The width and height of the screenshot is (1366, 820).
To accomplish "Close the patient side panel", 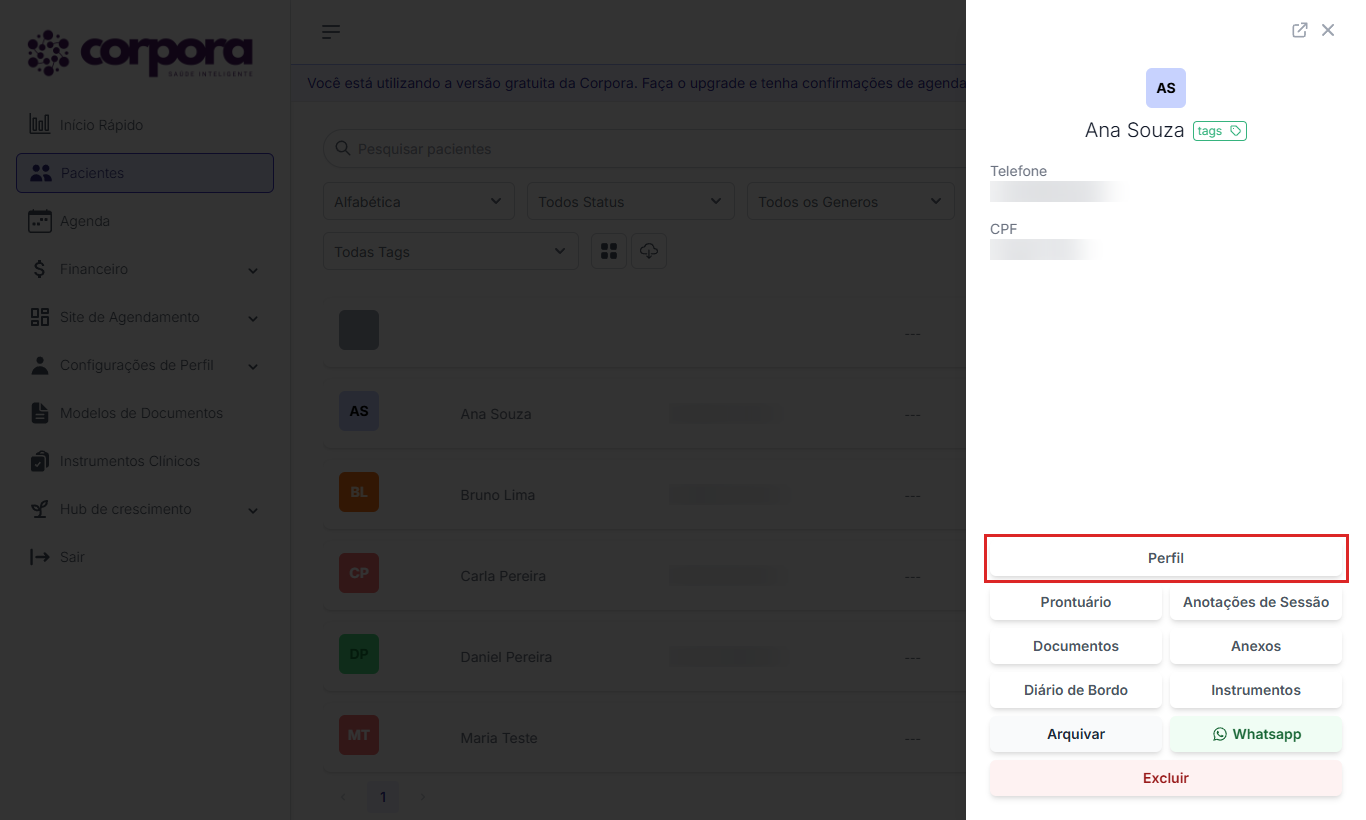I will click(x=1328, y=30).
